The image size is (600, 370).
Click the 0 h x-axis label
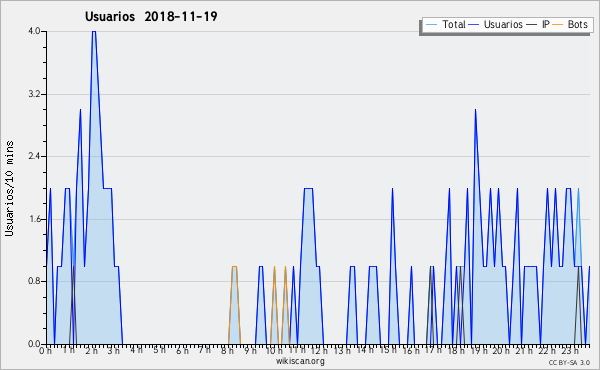click(x=46, y=351)
